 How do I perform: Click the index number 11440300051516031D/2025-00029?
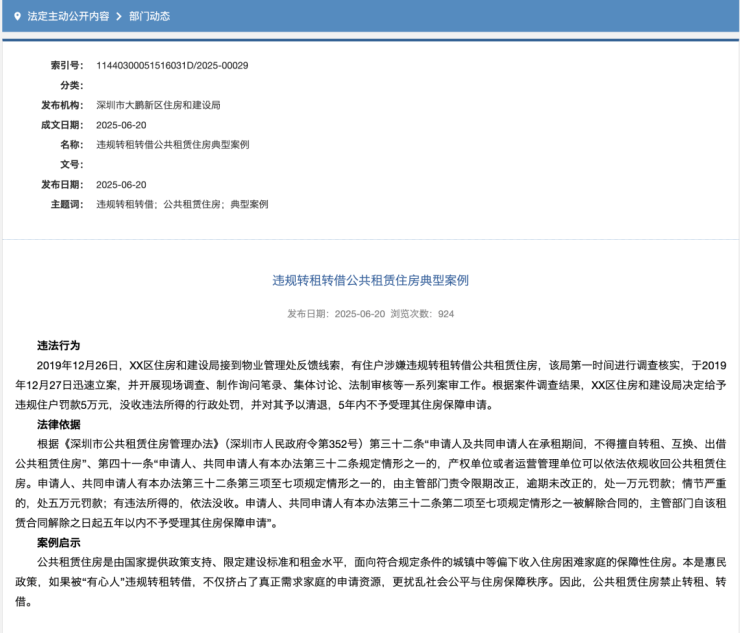pos(172,65)
